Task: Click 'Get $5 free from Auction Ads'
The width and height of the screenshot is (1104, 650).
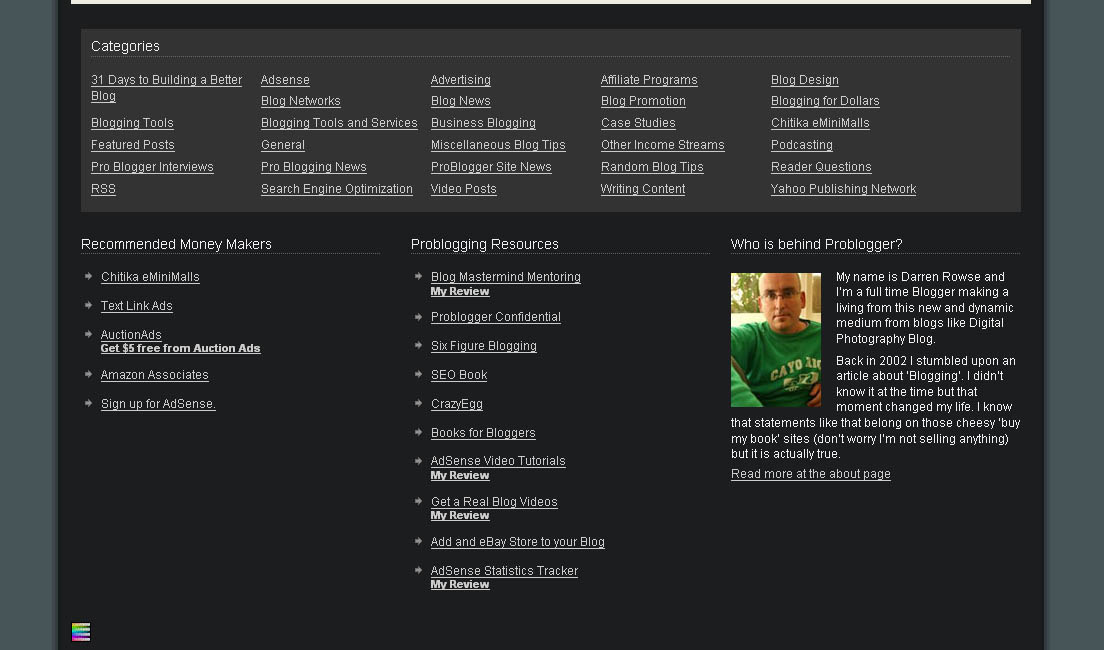Action: (x=180, y=349)
